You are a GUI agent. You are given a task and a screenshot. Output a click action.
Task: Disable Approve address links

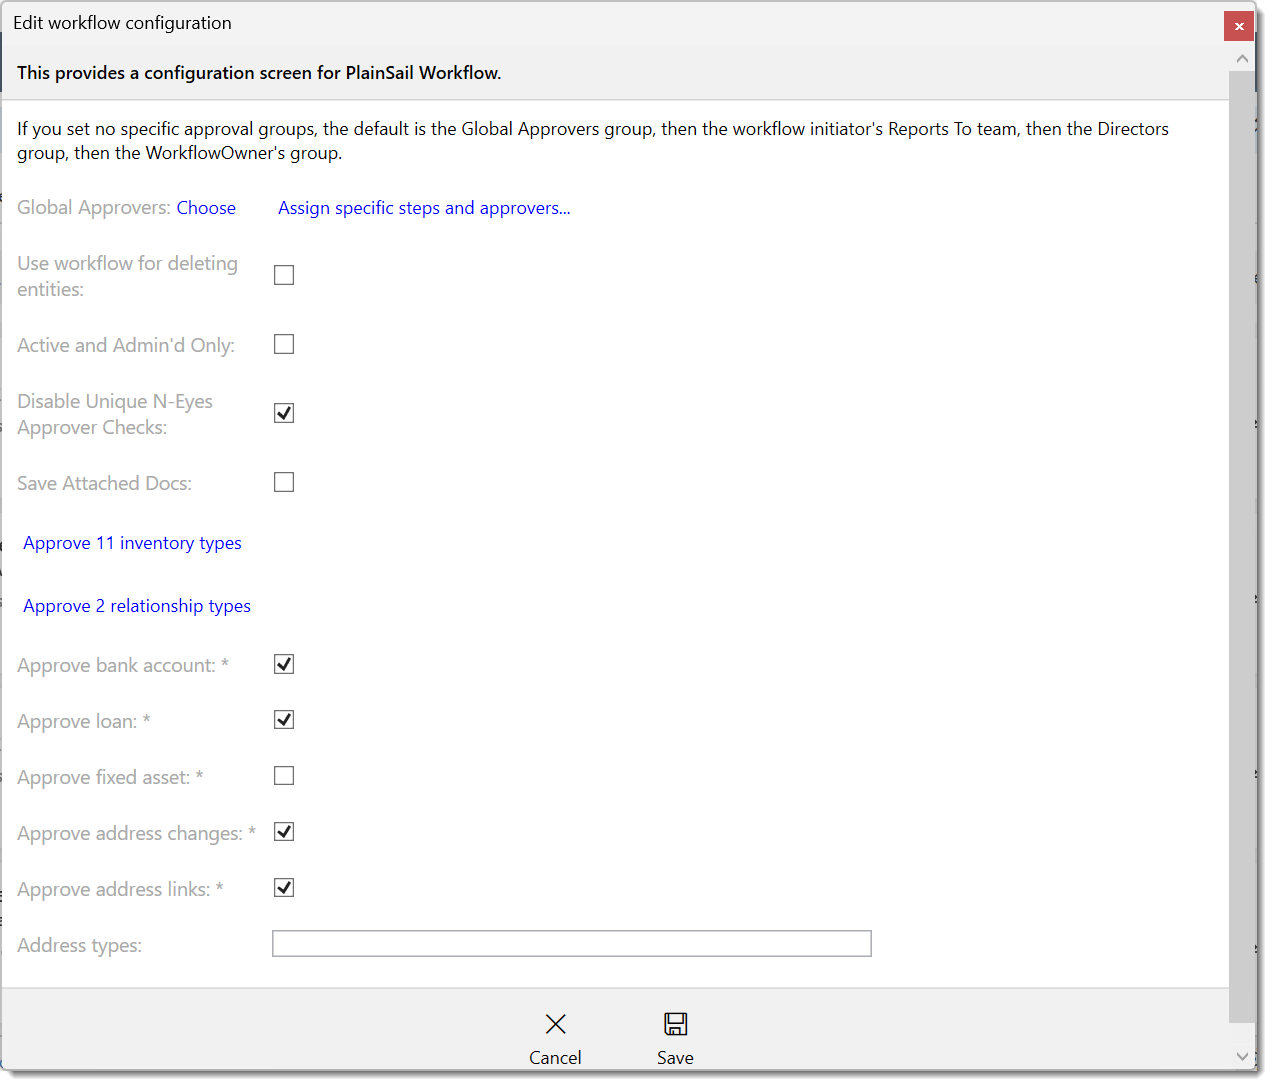[283, 887]
